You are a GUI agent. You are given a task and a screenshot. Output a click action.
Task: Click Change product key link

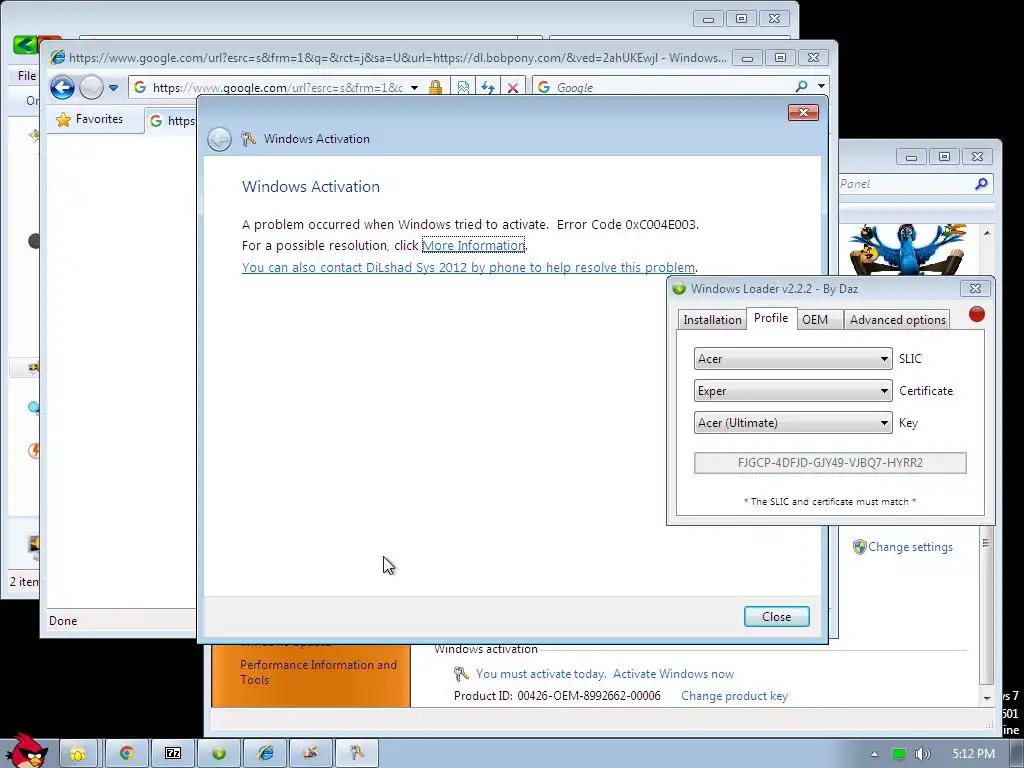coord(734,696)
